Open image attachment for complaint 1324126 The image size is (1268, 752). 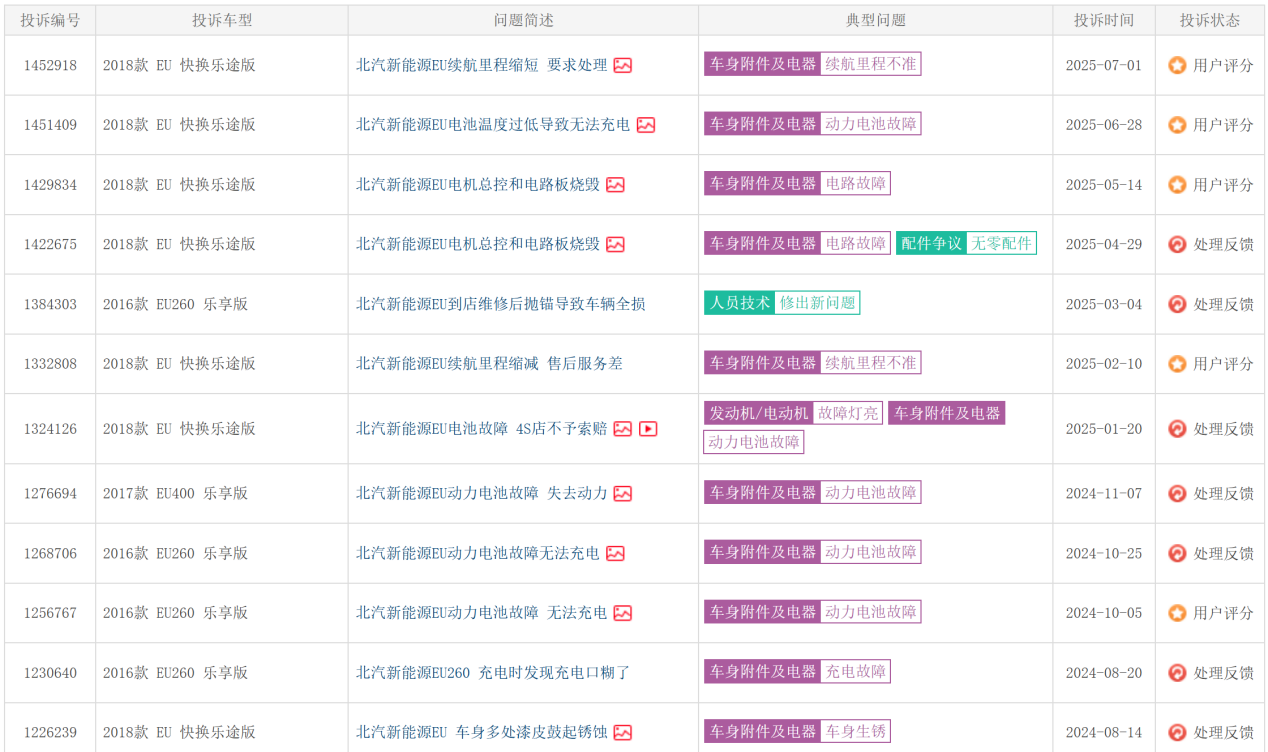622,429
